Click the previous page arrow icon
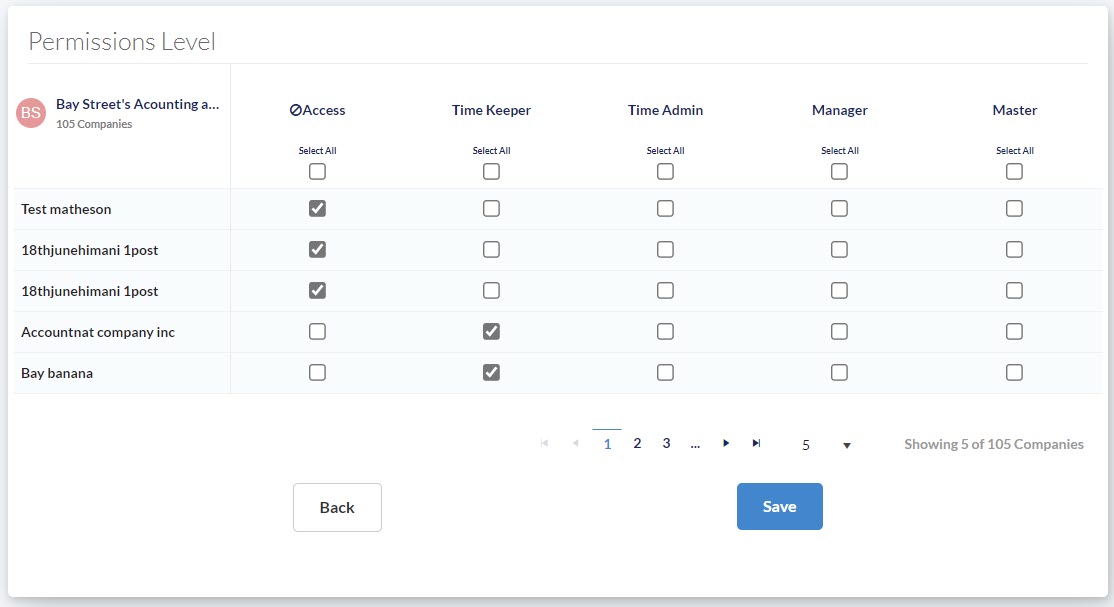1114x607 pixels. click(575, 442)
